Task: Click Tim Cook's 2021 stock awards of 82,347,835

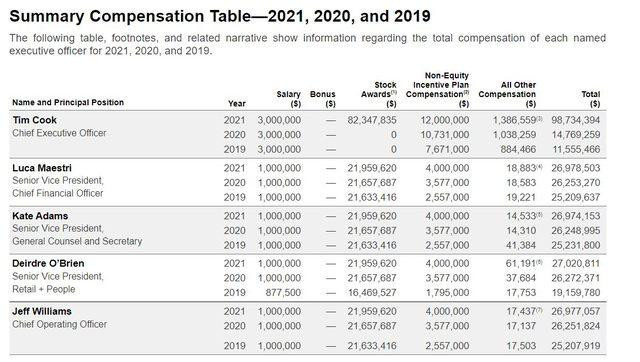Action: pos(372,120)
